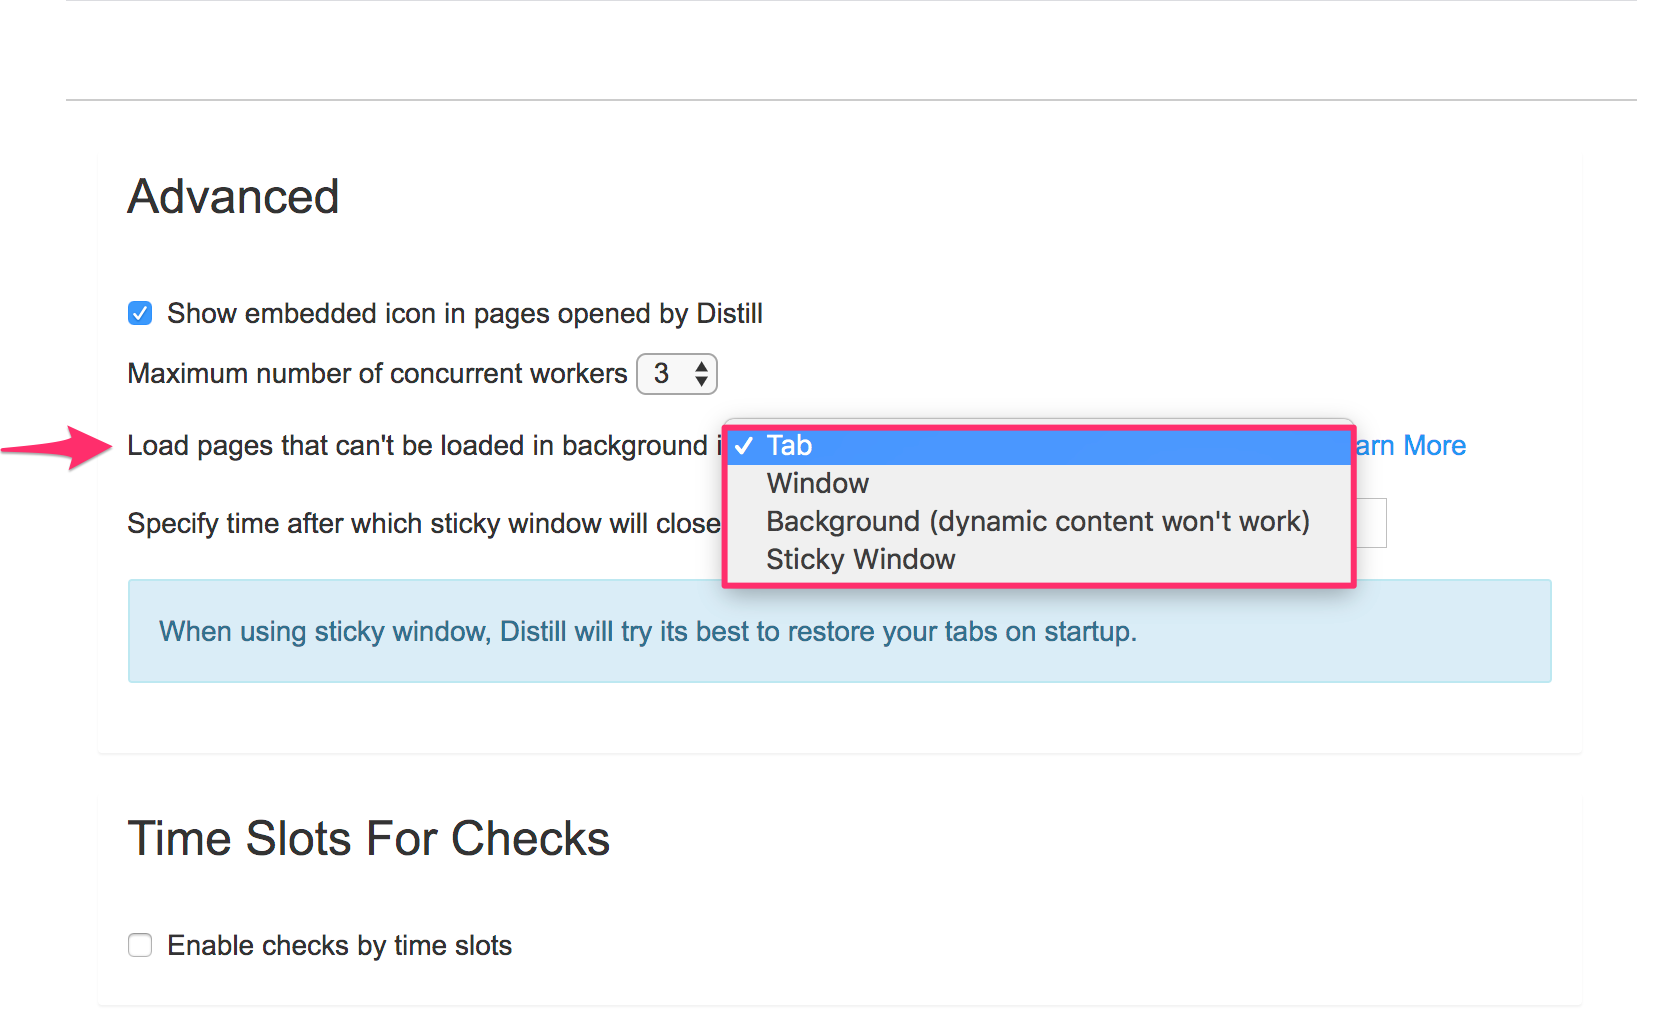This screenshot has height=1012, width=1678.
Task: Click the Advanced section heading
Action: coord(233,197)
